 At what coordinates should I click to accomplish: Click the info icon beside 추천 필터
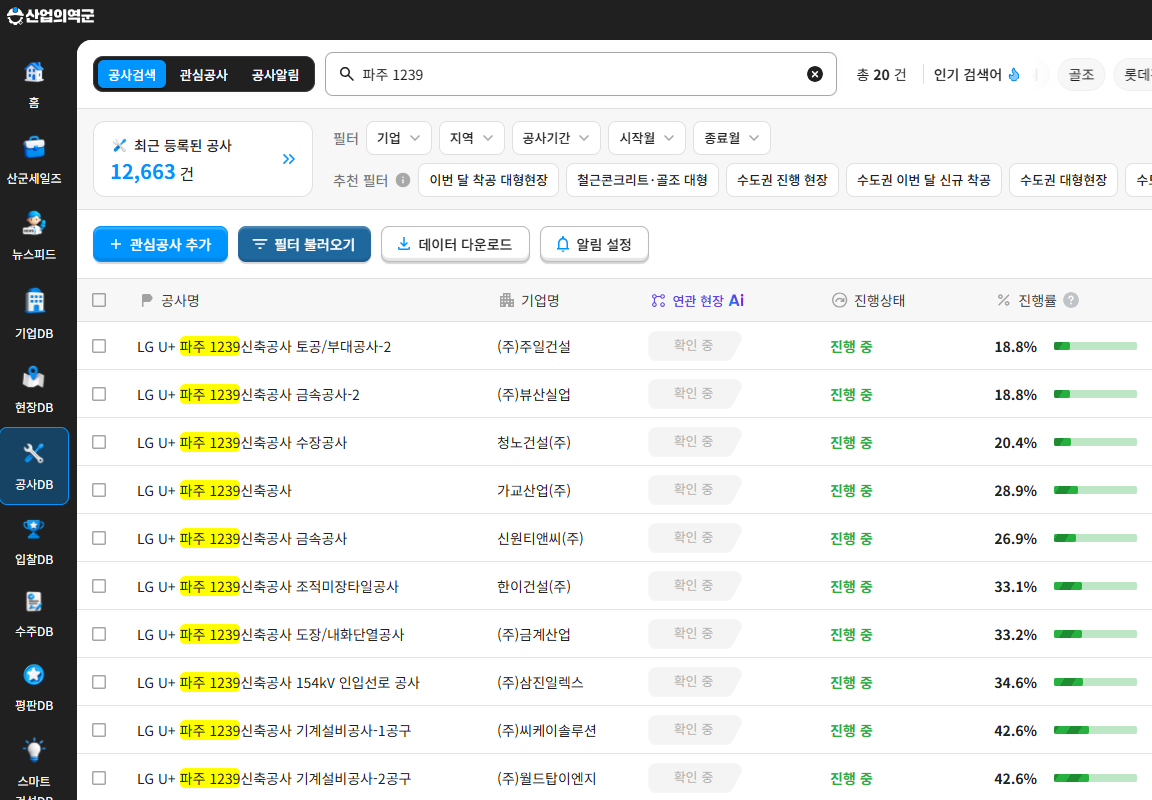[403, 180]
